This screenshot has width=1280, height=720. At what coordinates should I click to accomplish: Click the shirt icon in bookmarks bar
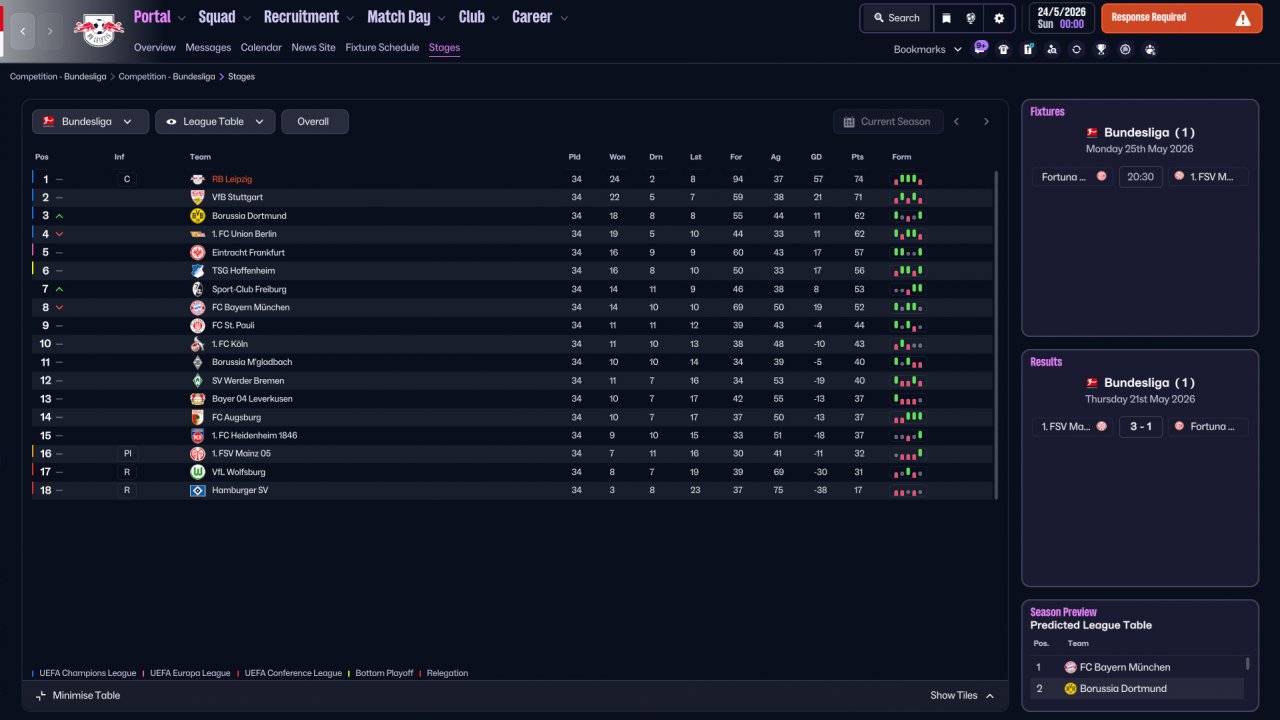tap(1003, 49)
